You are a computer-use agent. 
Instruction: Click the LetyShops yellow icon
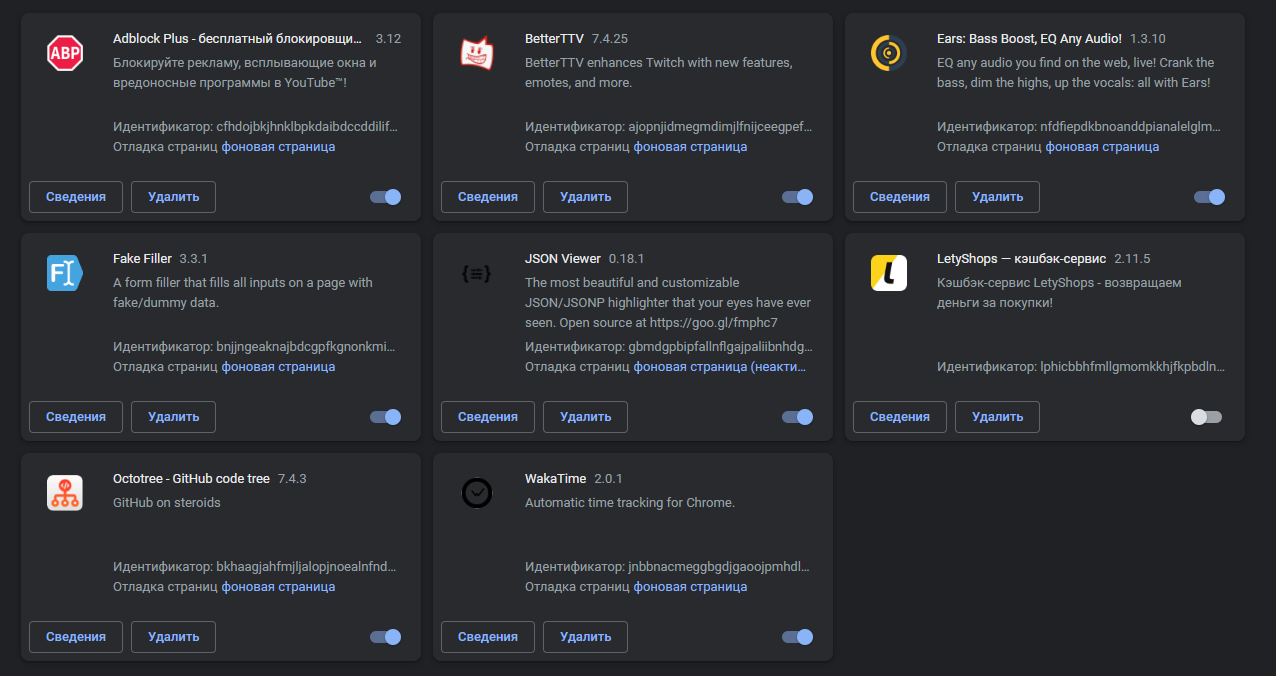889,273
